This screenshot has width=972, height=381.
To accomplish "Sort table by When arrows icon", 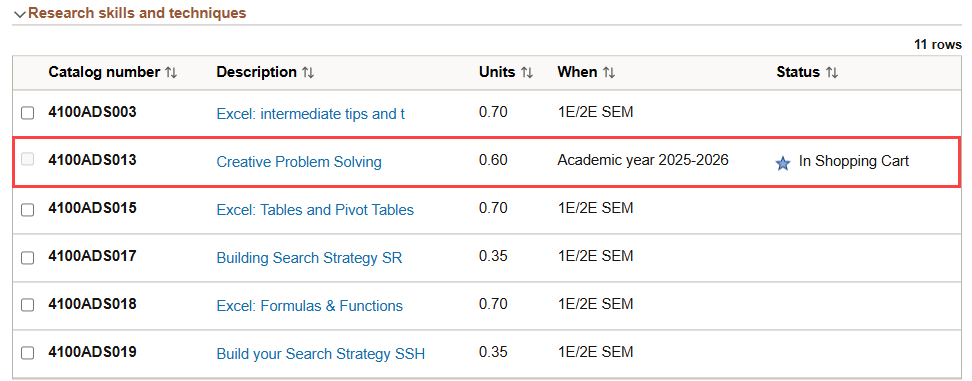I will [x=609, y=72].
